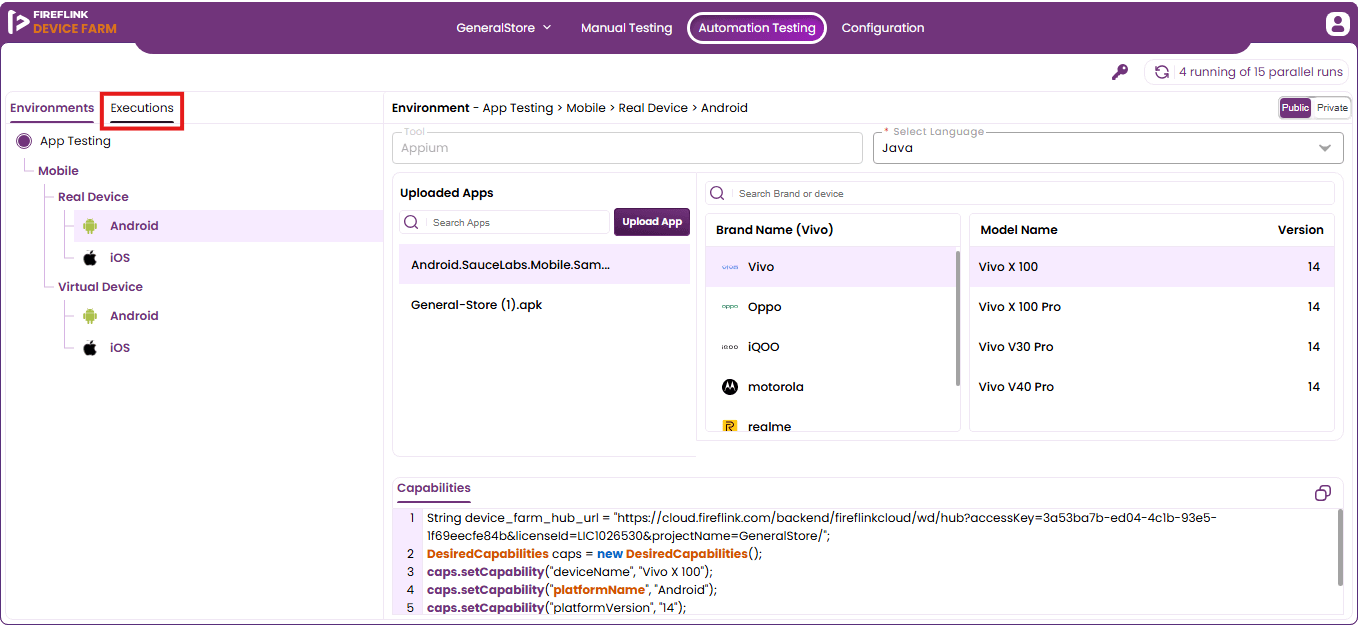The height and width of the screenshot is (626, 1361).
Task: Select the General-Store (1).apk app
Action: tap(544, 305)
